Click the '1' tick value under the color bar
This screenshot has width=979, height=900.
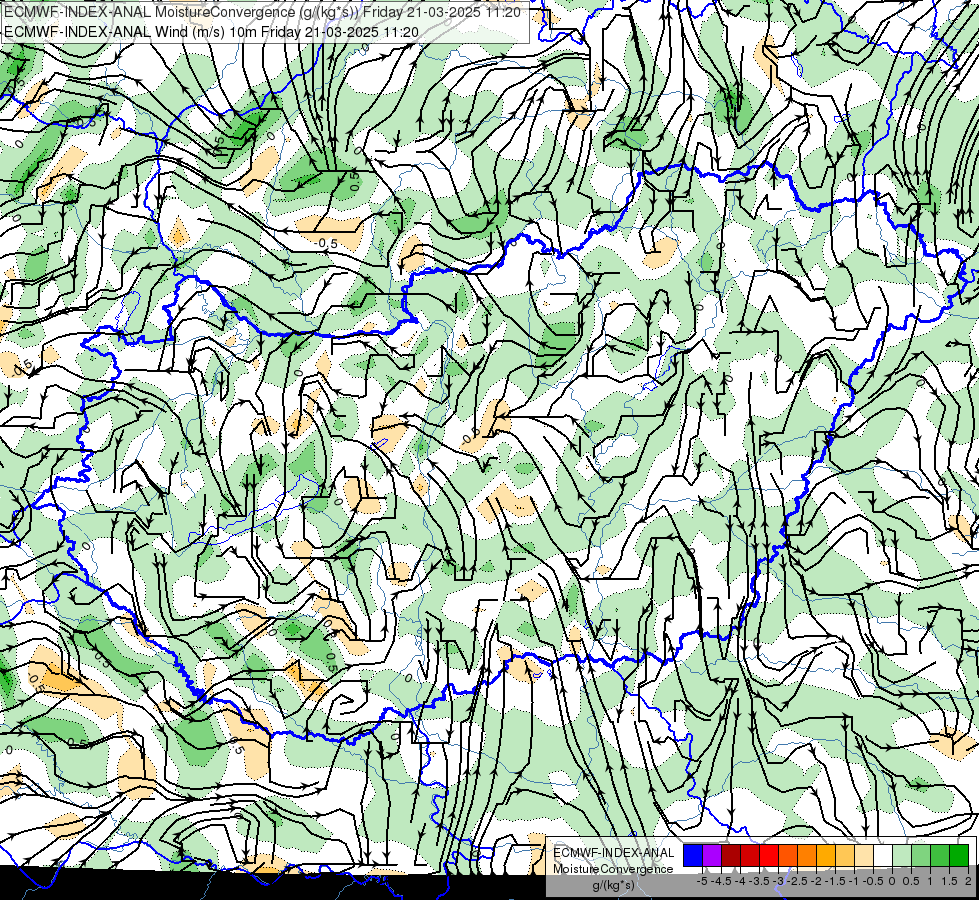pyautogui.click(x=930, y=881)
